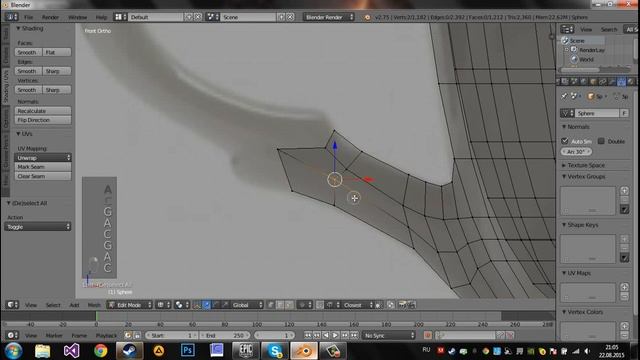Toggle the Auto Smooth checkbox

(565, 141)
